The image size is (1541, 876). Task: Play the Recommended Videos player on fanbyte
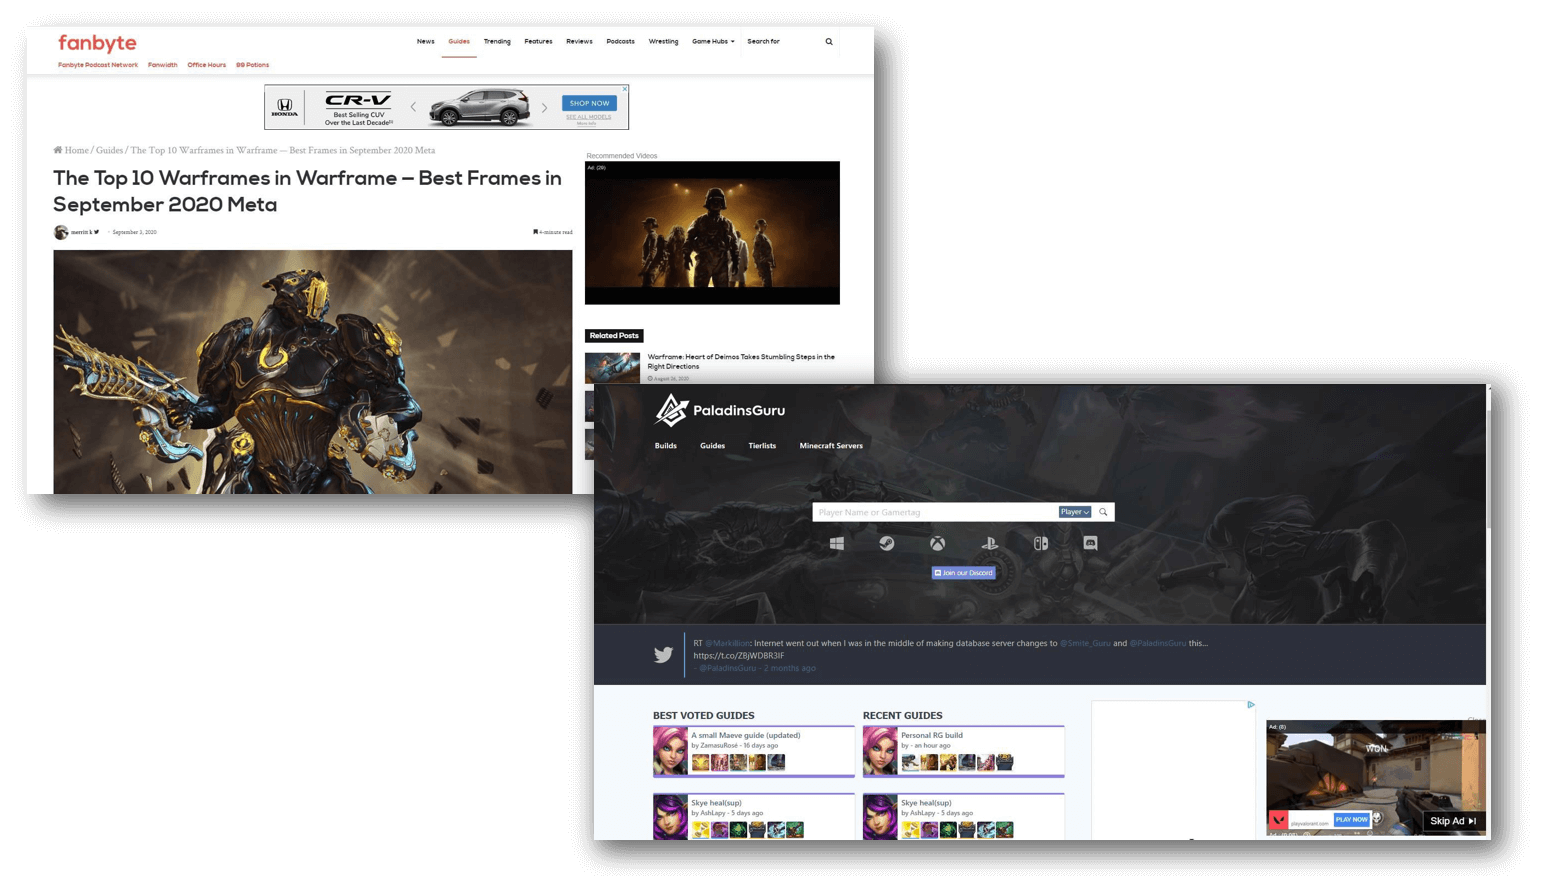pos(712,233)
